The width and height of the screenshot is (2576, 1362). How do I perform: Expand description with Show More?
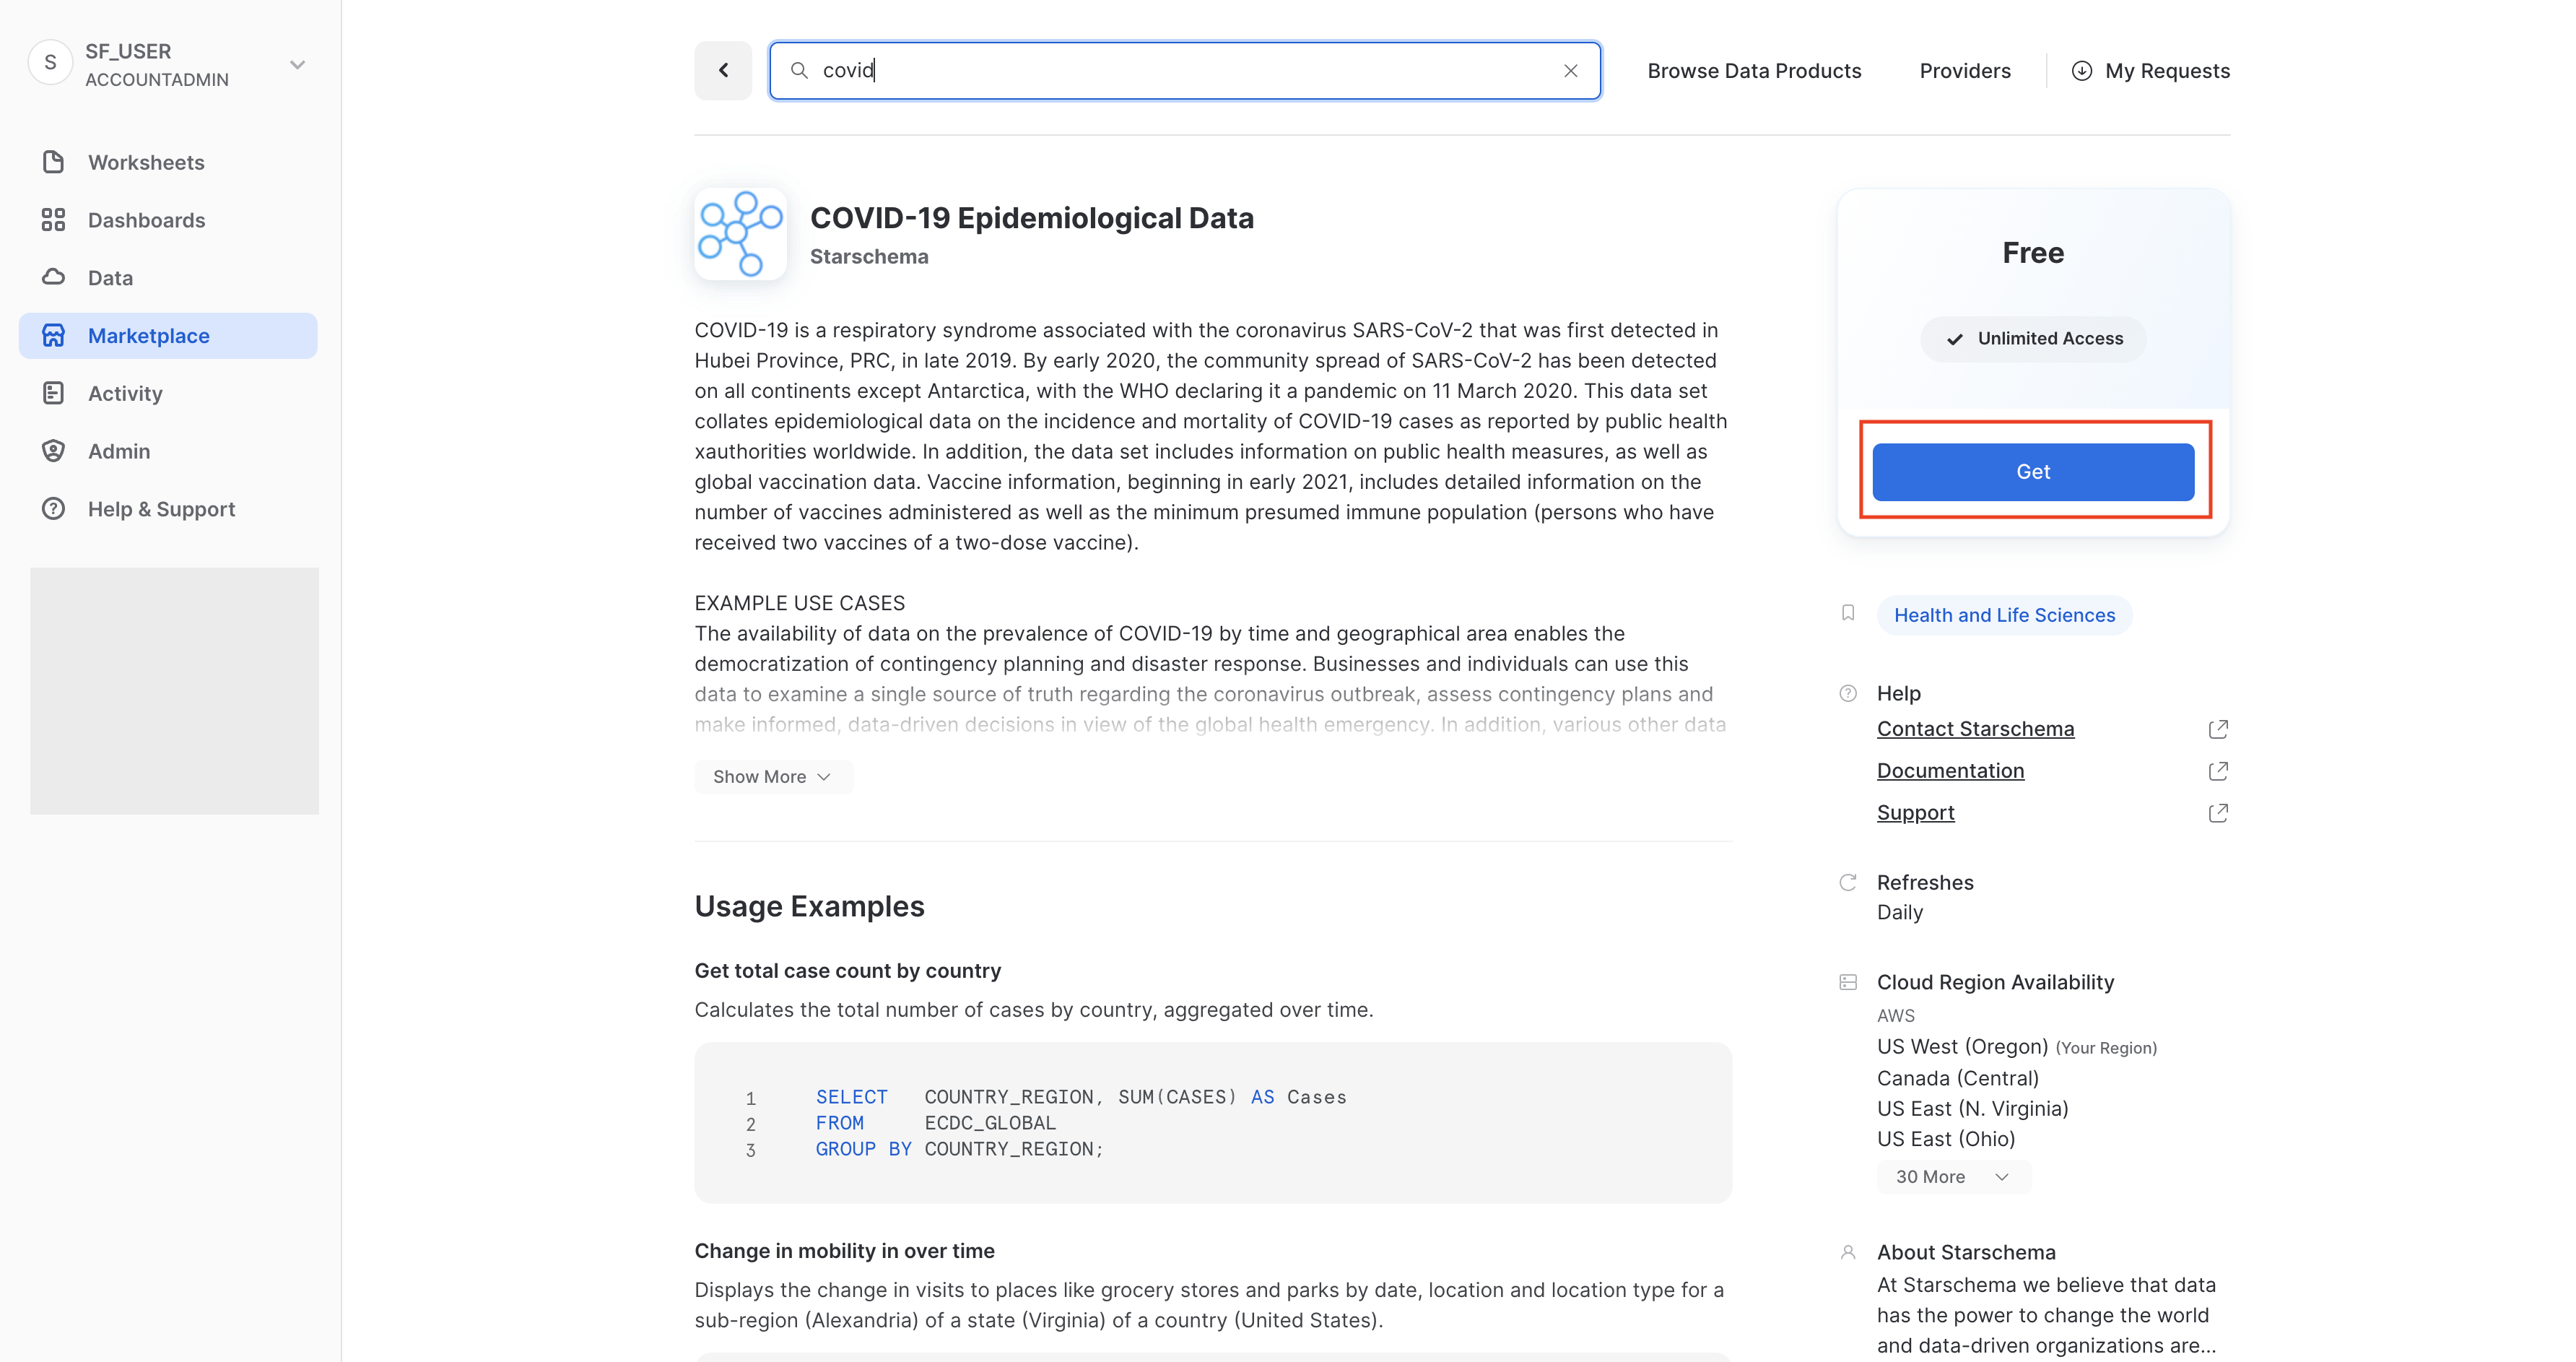click(x=772, y=777)
